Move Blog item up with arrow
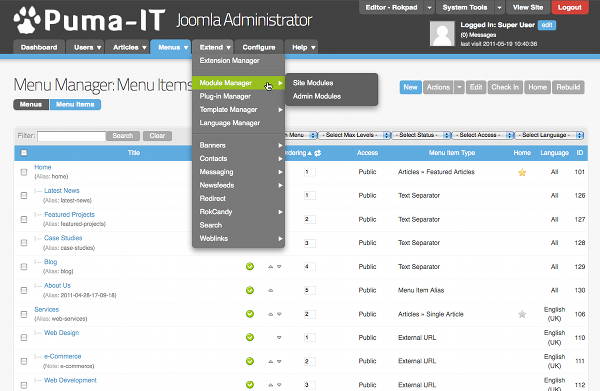 pyautogui.click(x=271, y=267)
